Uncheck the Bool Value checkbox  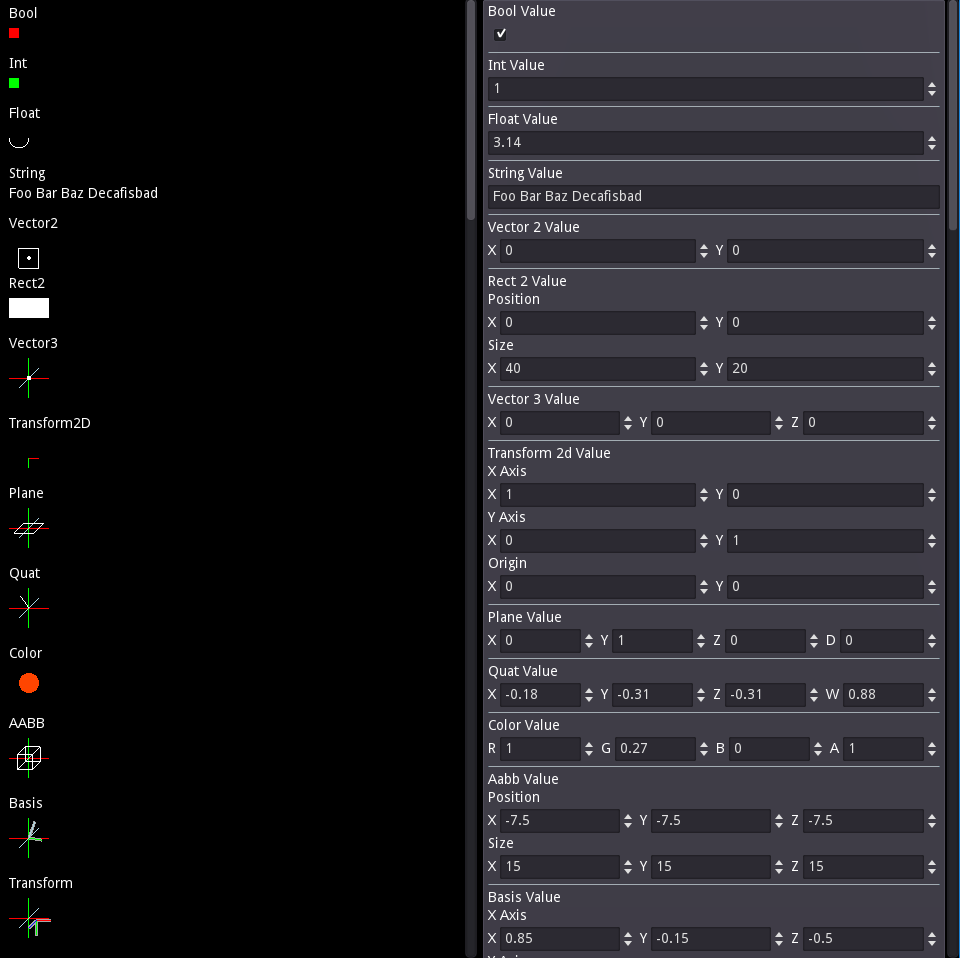pyautogui.click(x=500, y=34)
